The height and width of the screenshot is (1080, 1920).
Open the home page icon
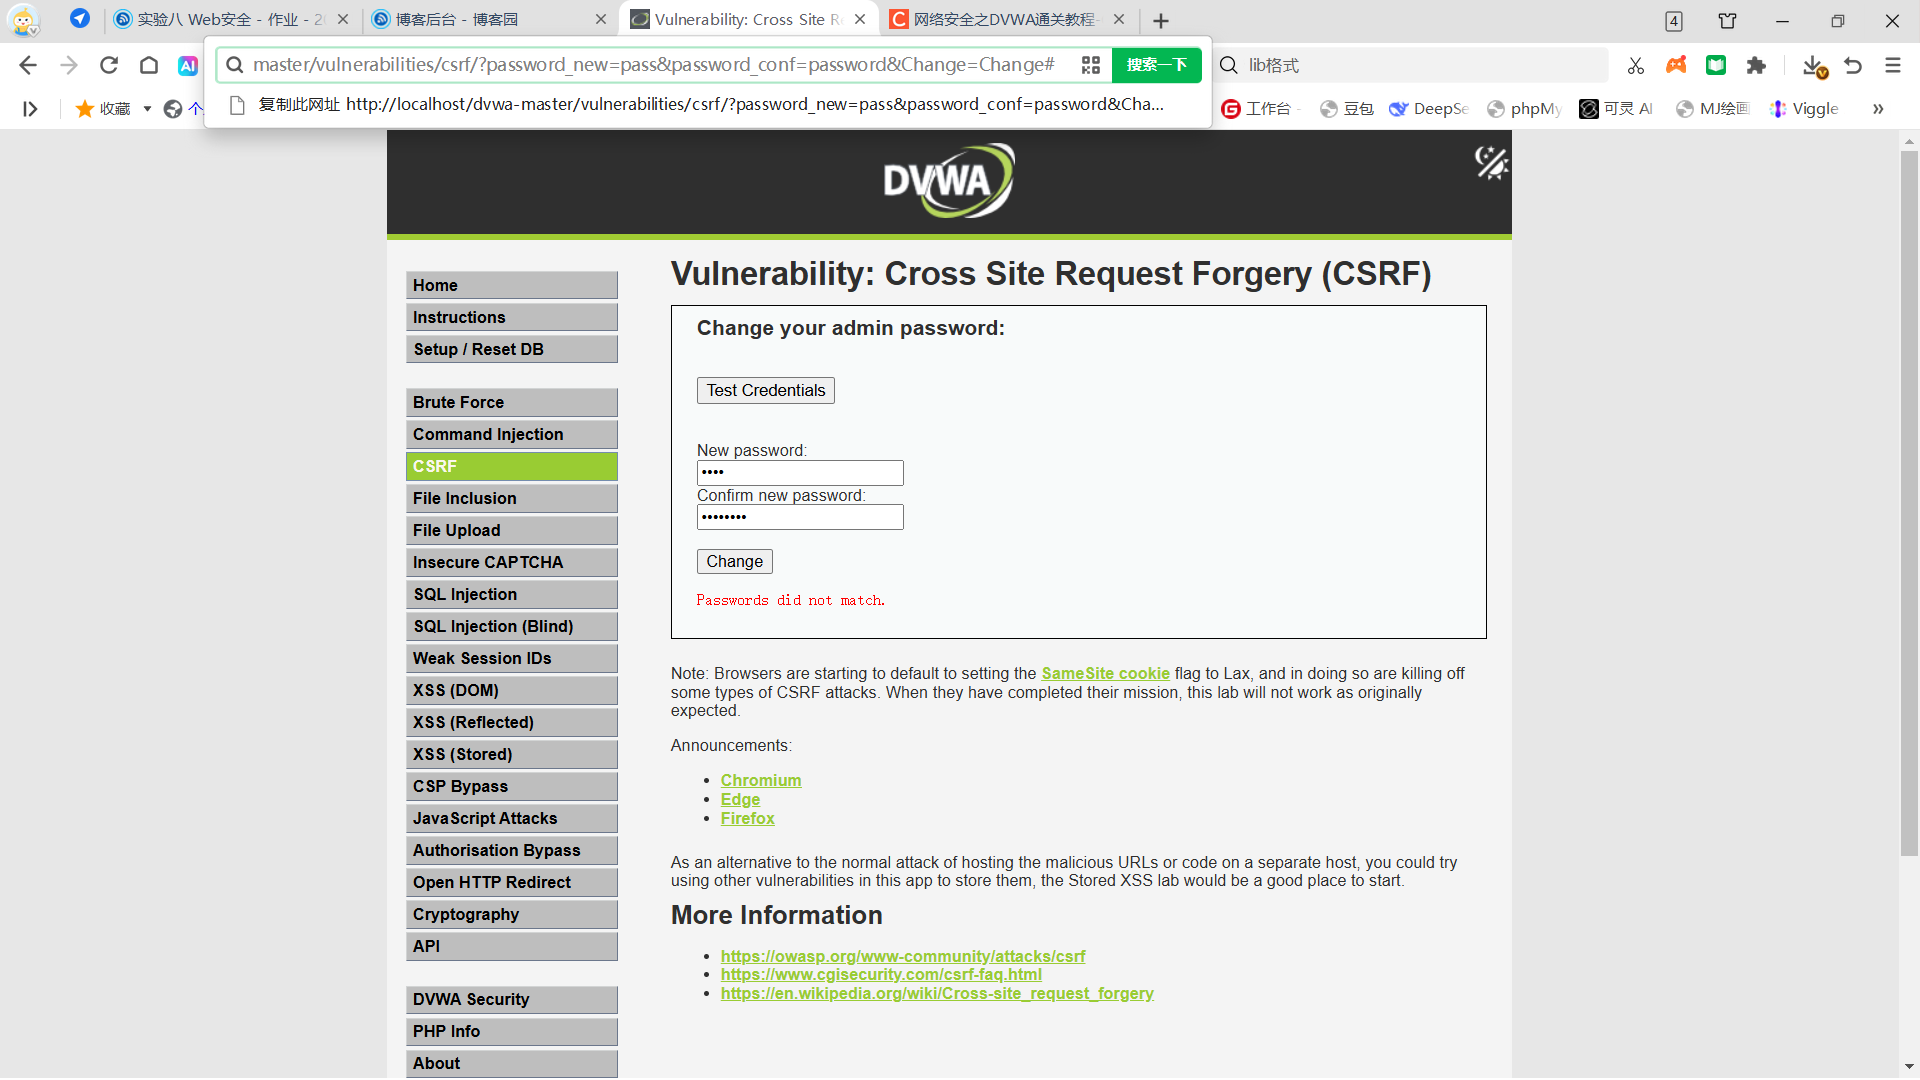coord(149,65)
